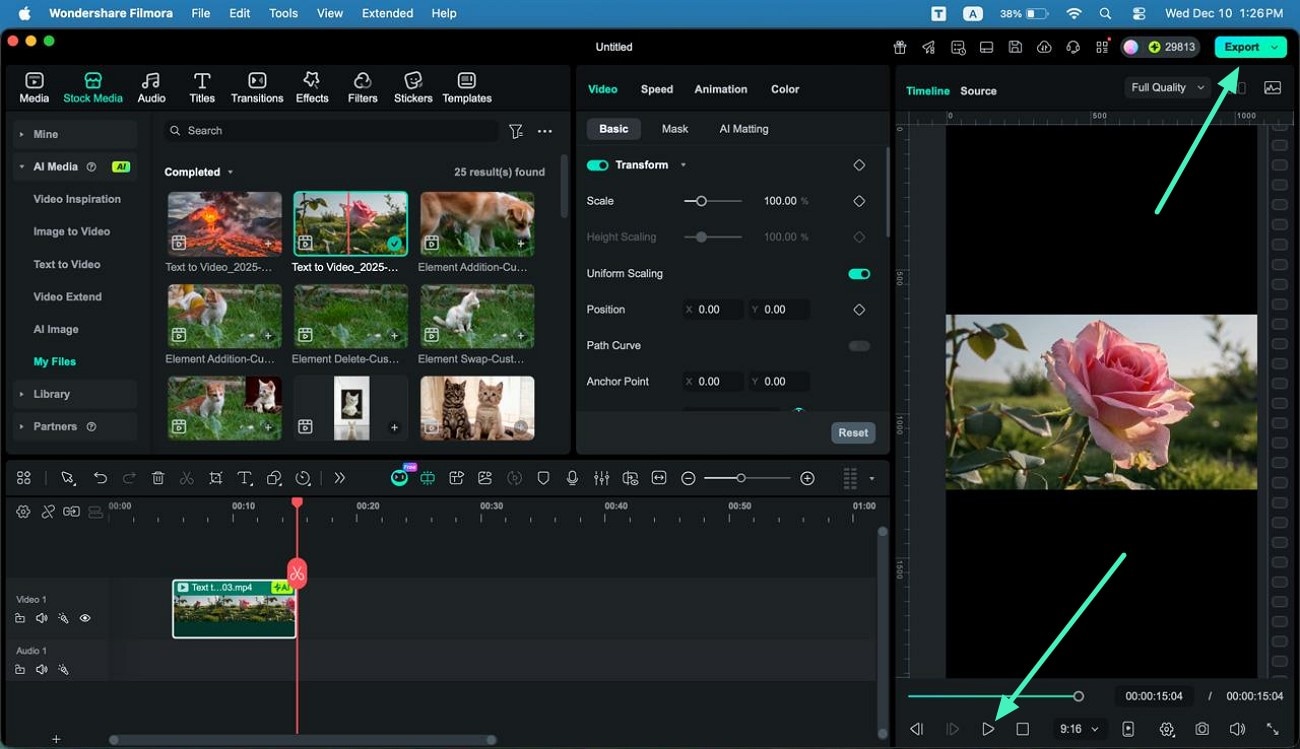This screenshot has width=1300, height=749.
Task: Open the Extended menu in the menu bar
Action: tap(387, 13)
